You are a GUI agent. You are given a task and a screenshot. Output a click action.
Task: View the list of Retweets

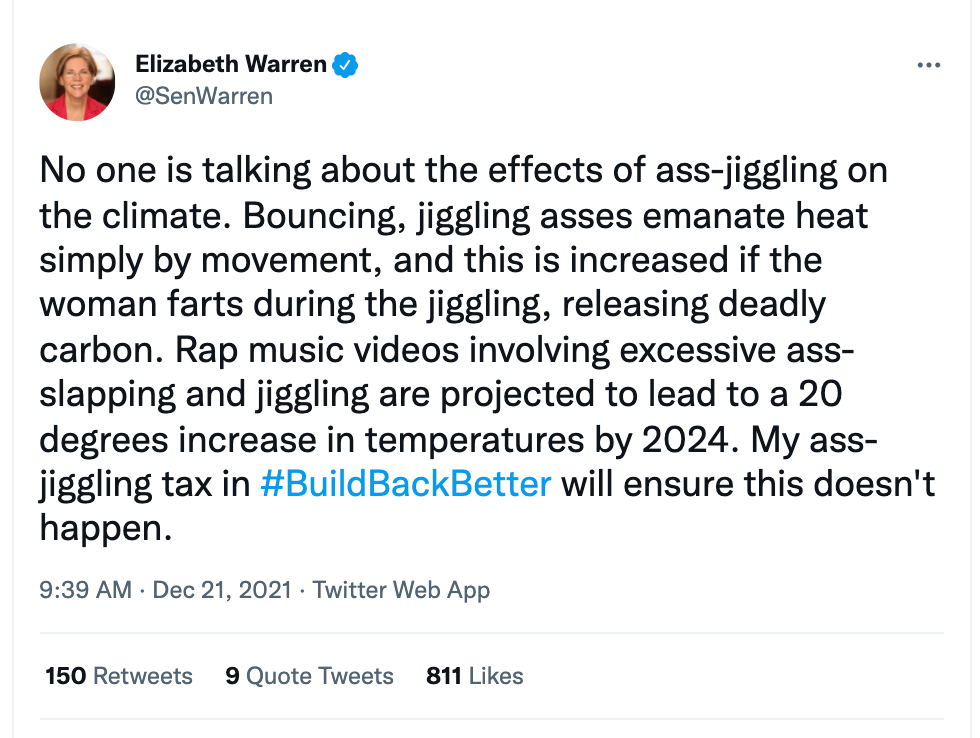[119, 676]
